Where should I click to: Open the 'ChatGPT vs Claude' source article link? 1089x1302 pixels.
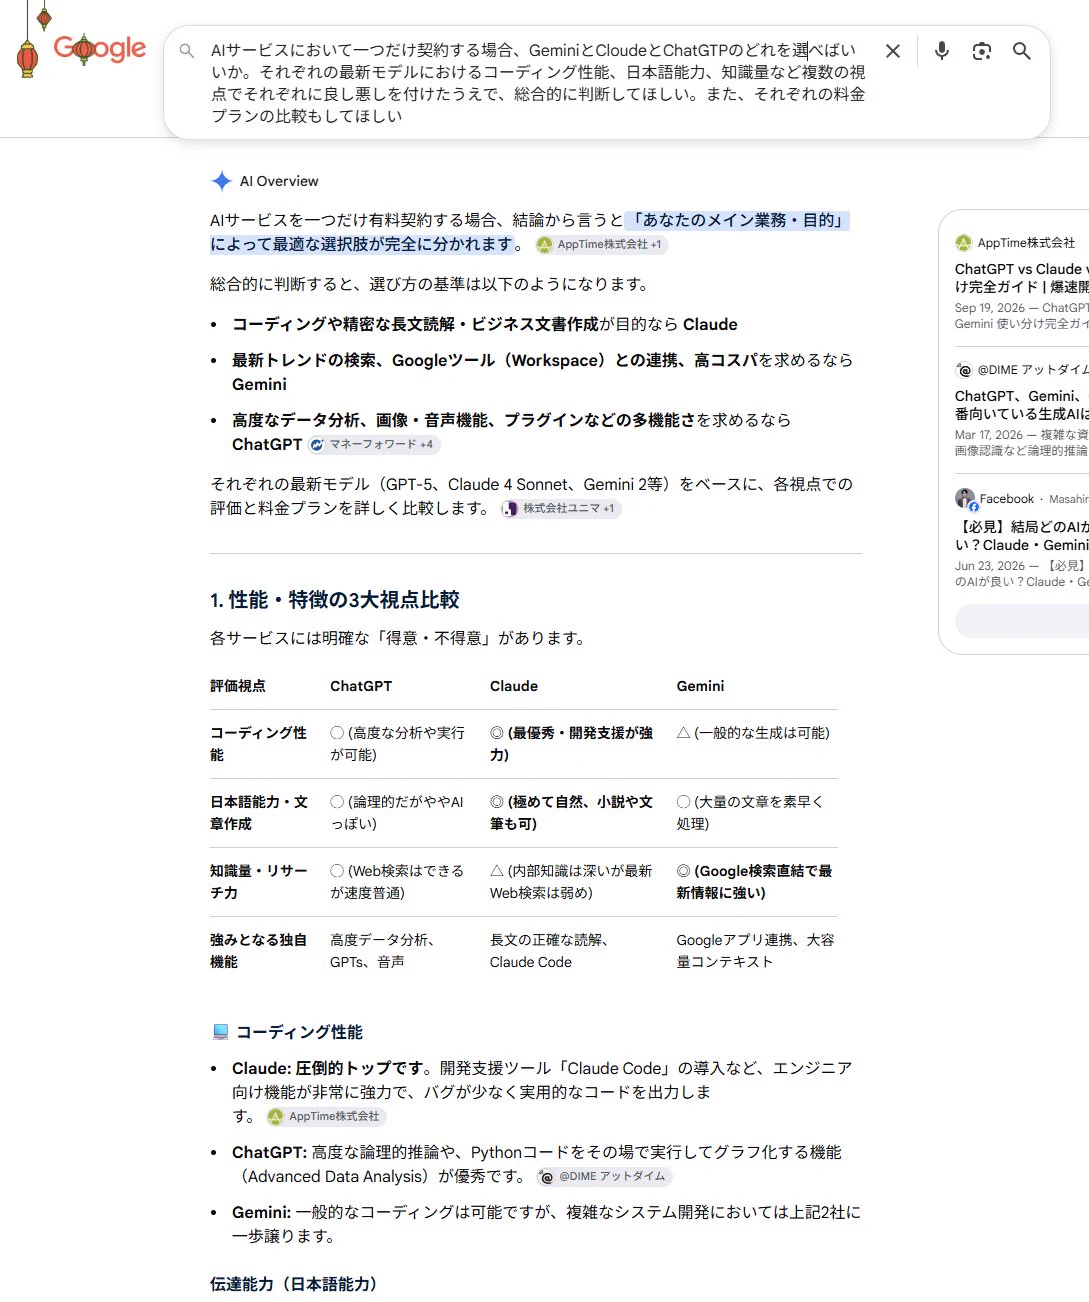pos(1021,278)
